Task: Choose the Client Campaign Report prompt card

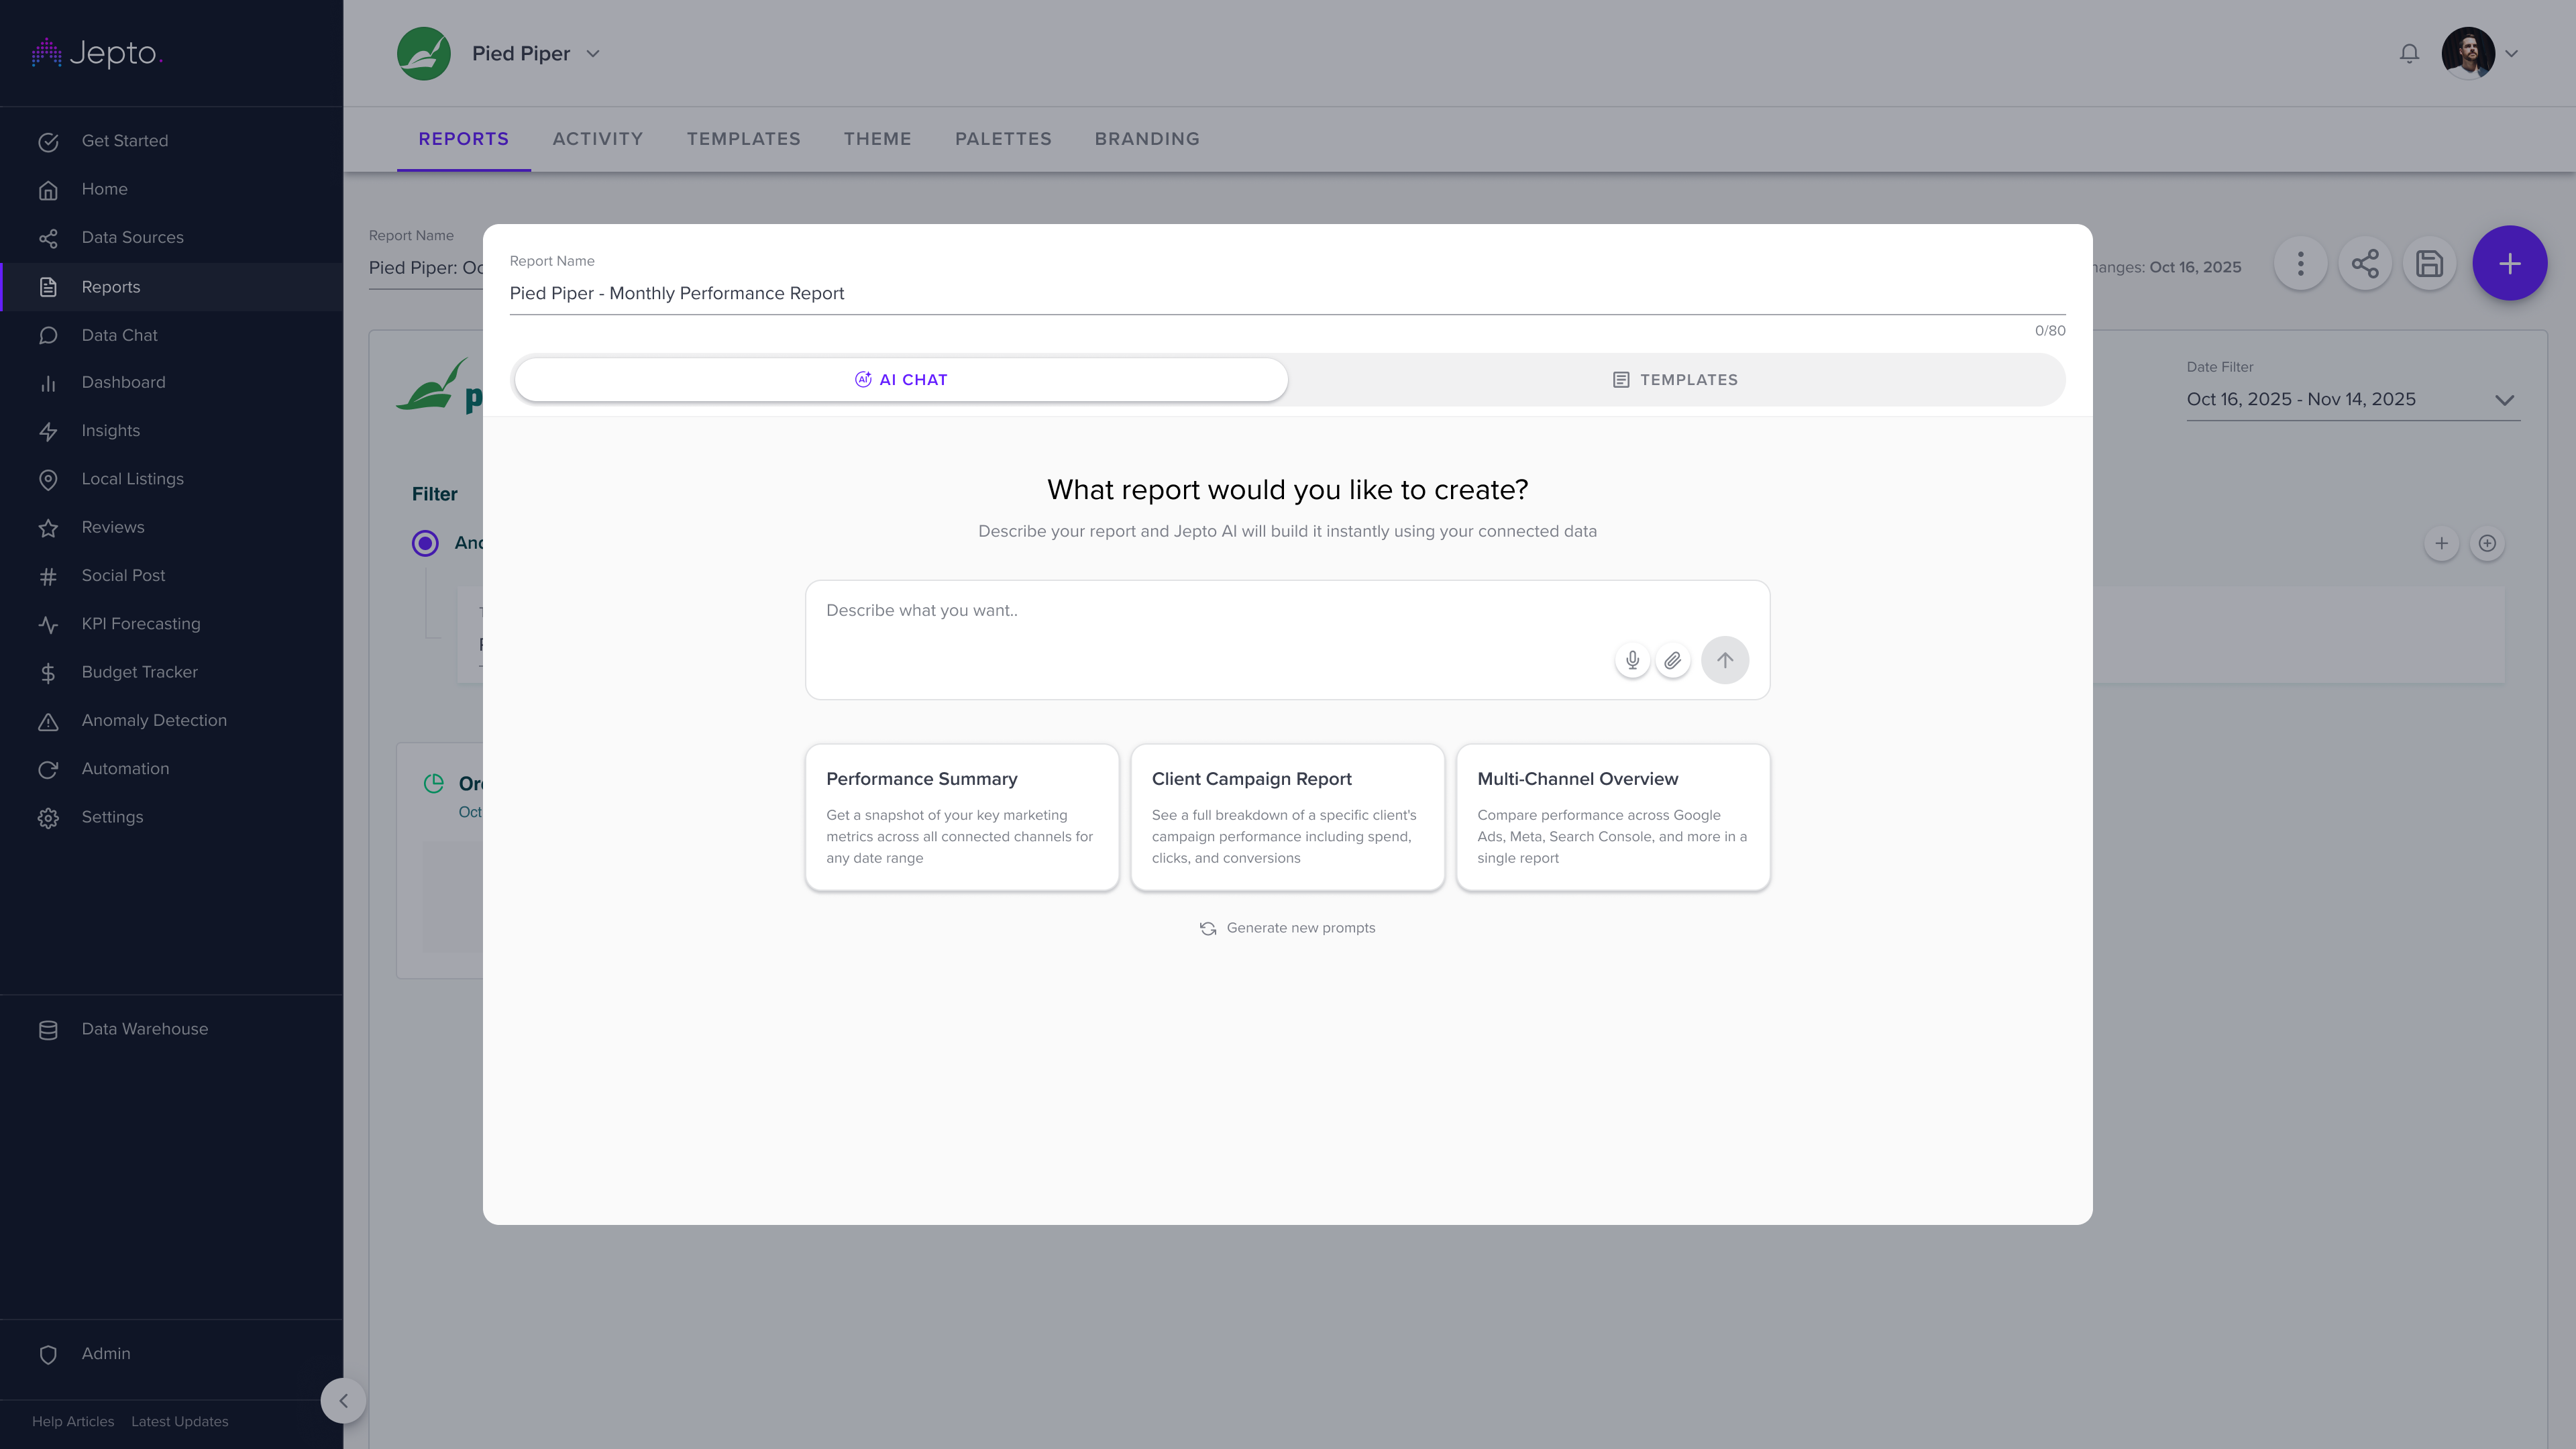Action: [x=1288, y=817]
